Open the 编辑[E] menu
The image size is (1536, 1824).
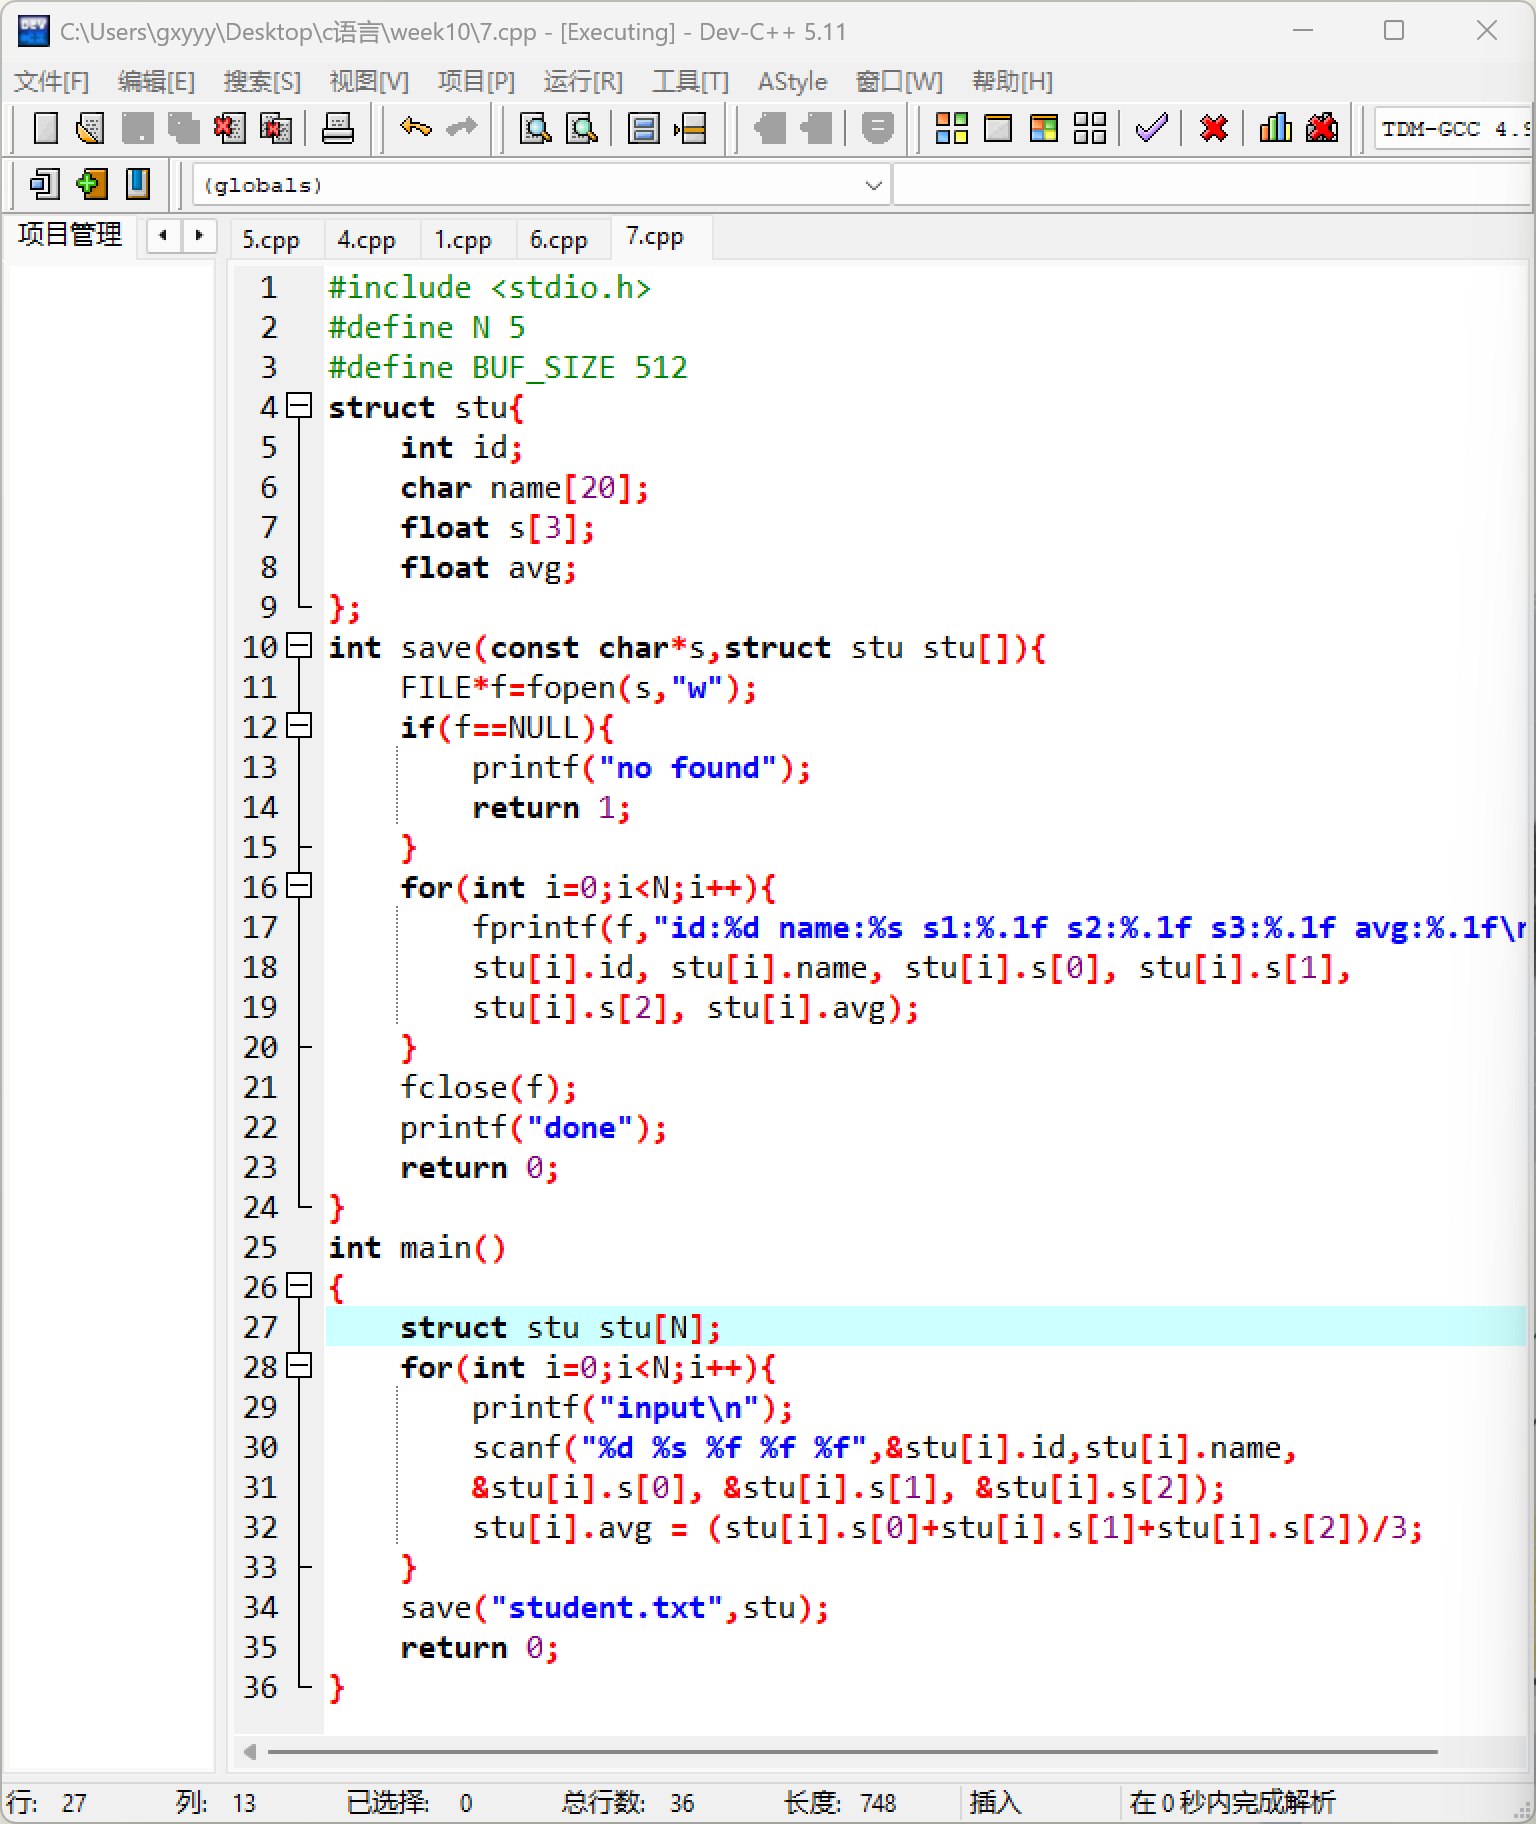[156, 81]
